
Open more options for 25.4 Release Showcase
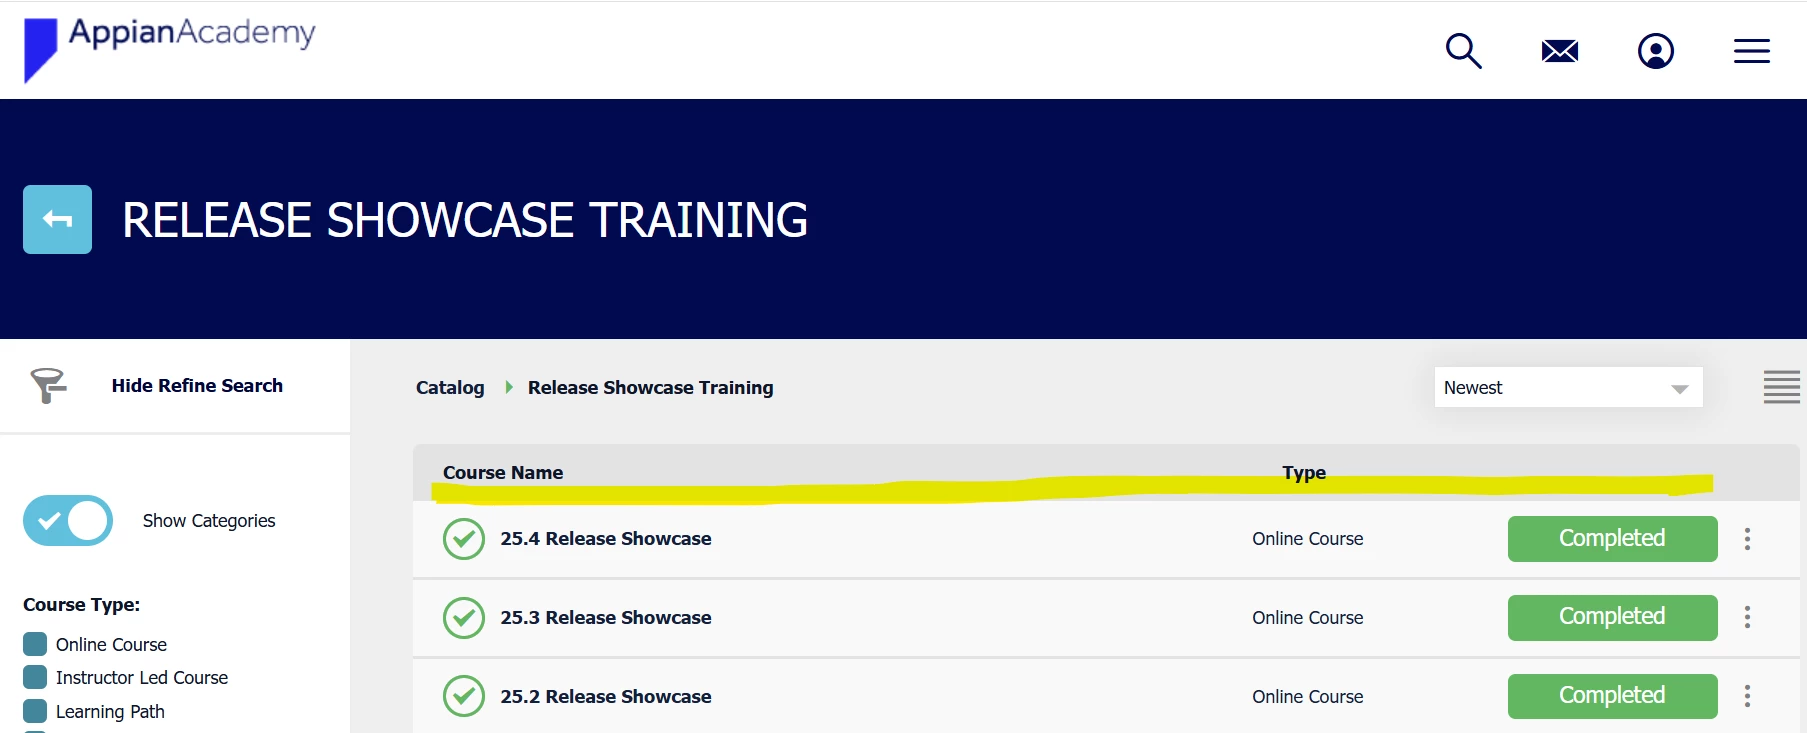(x=1747, y=539)
